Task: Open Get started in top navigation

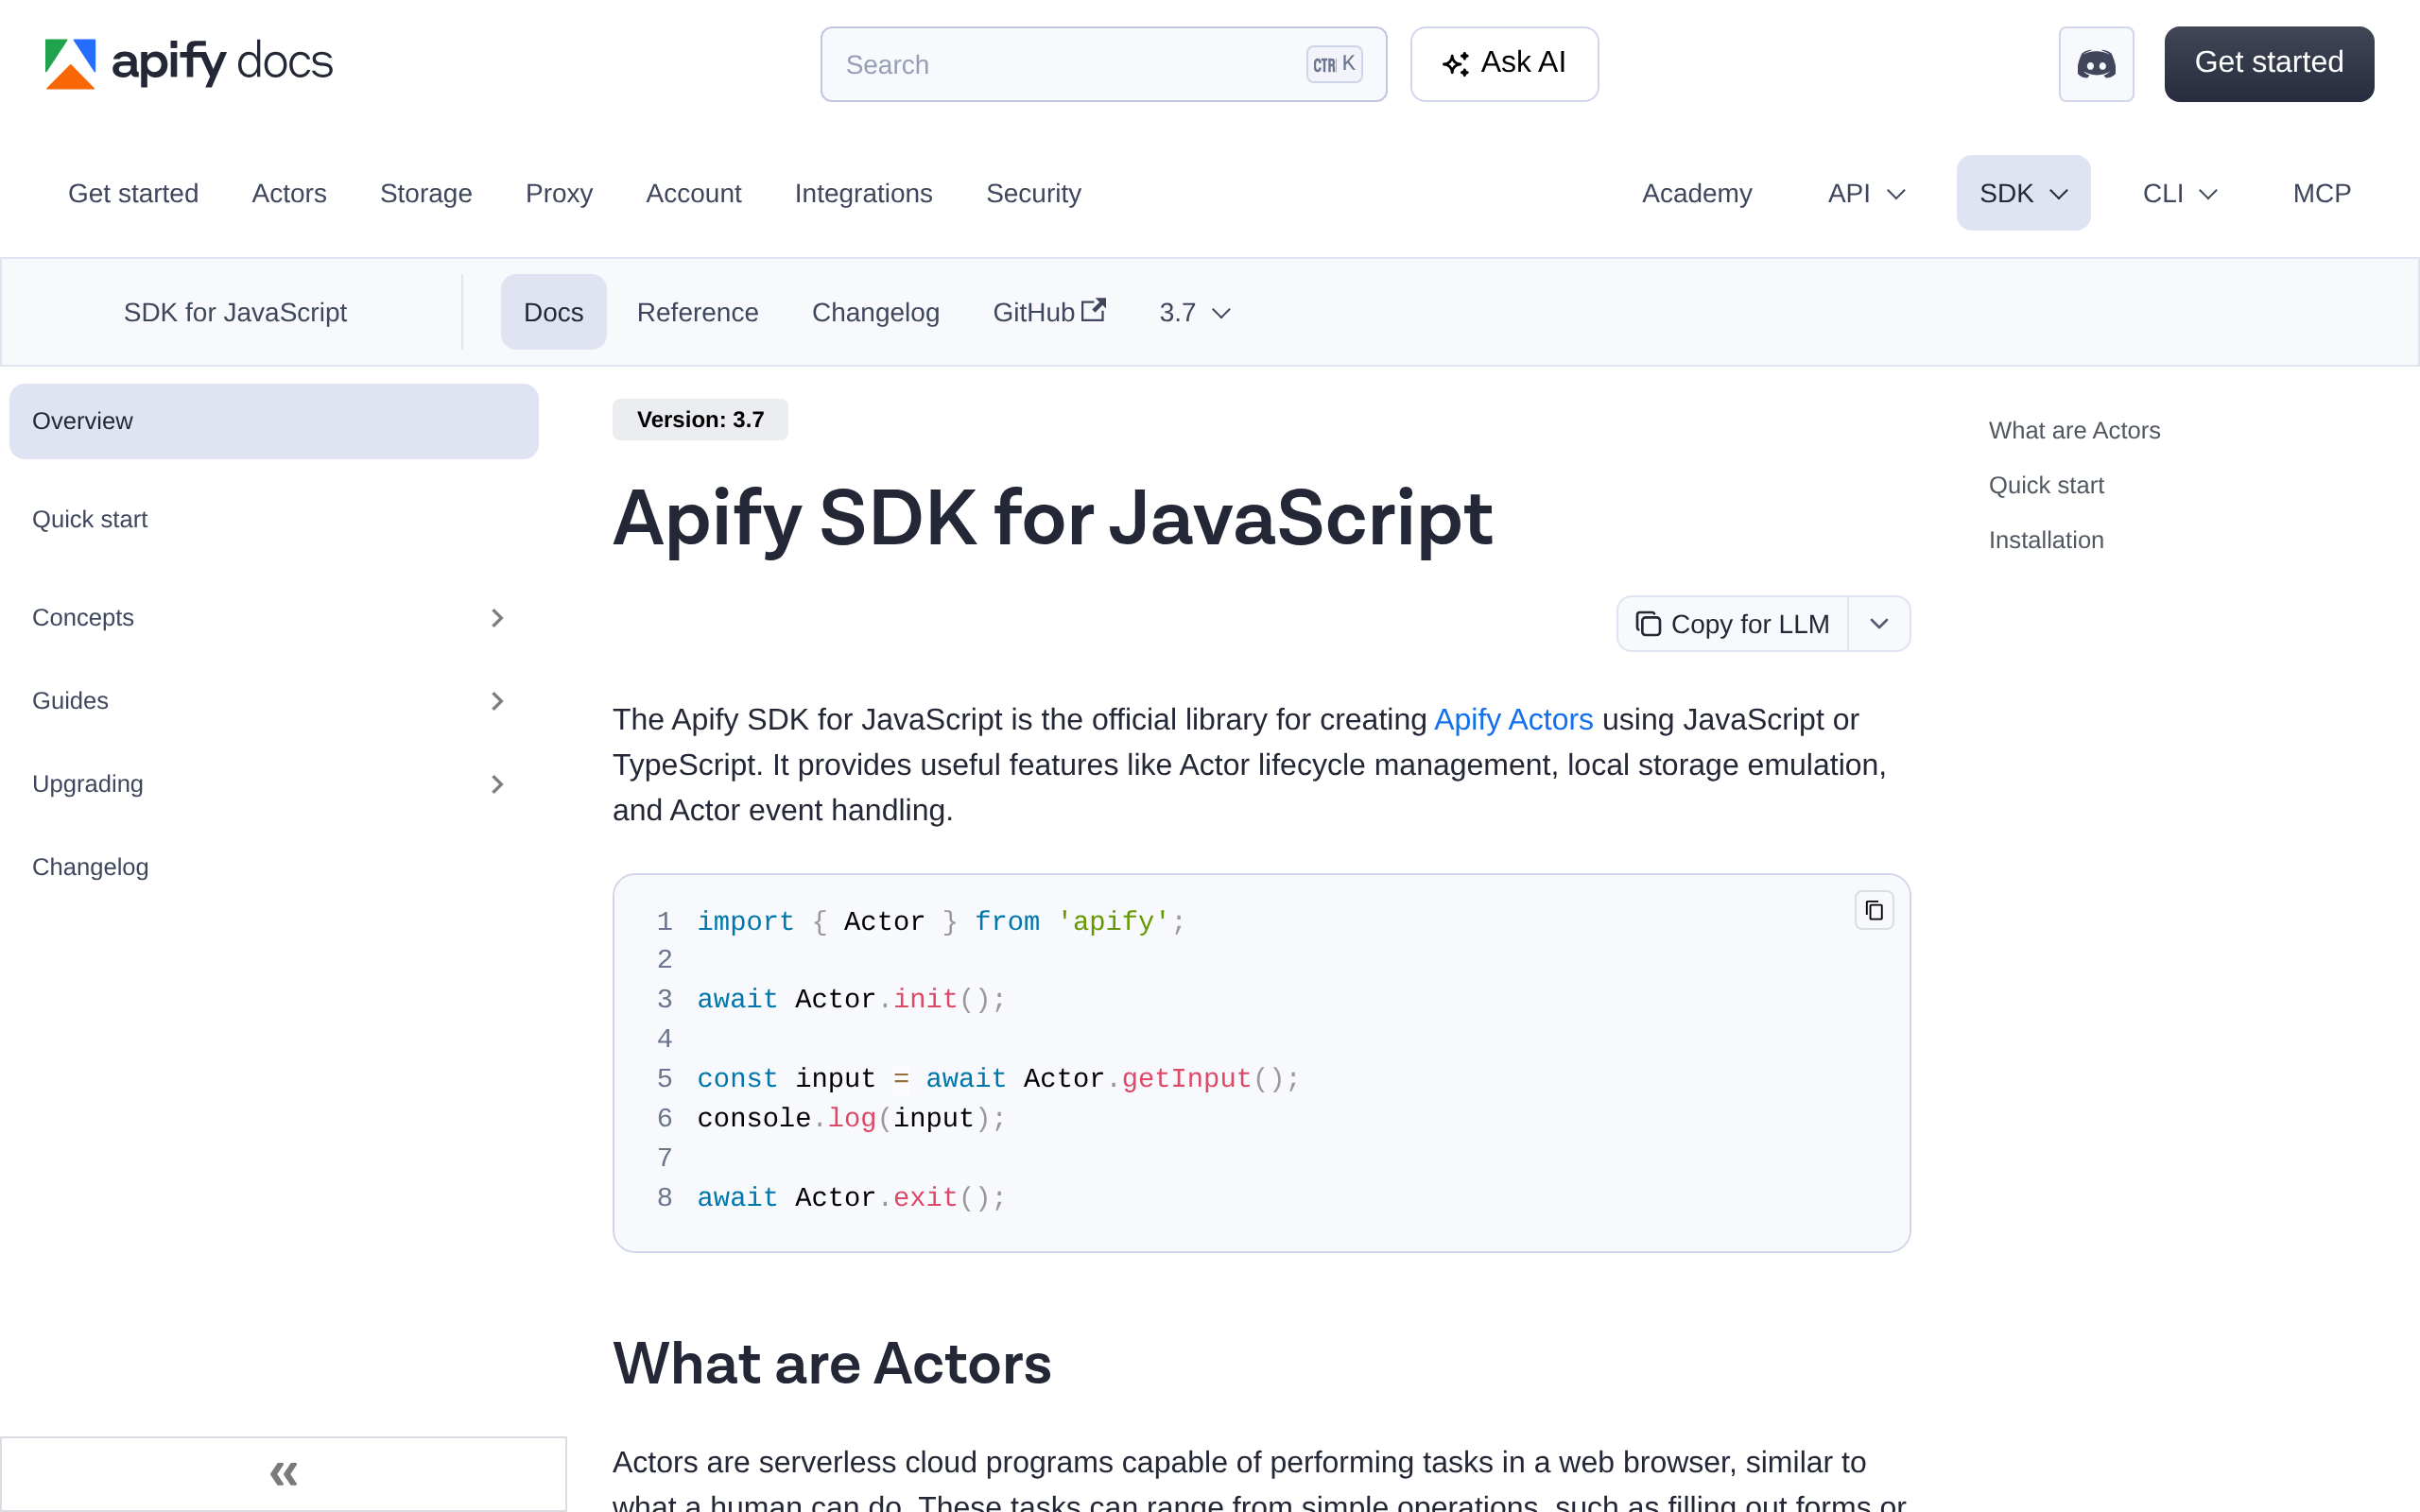Action: coord(133,193)
